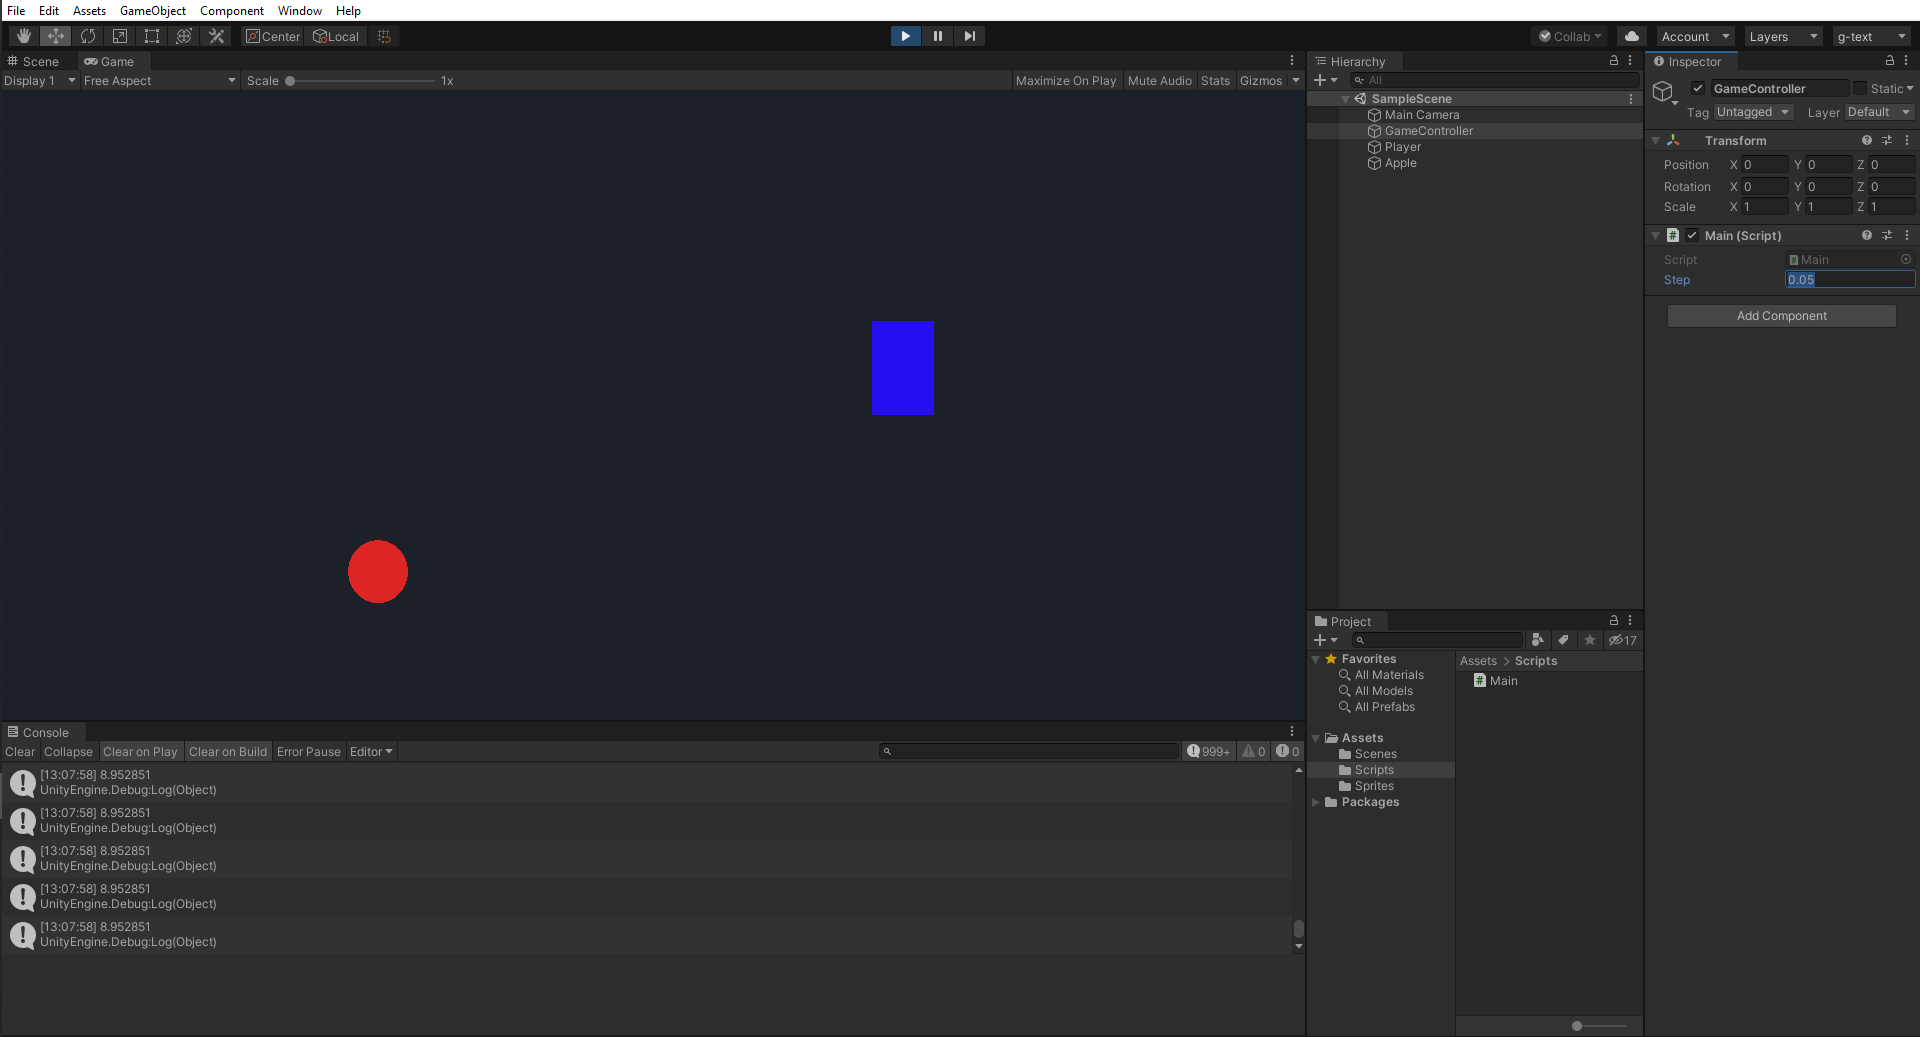The image size is (1920, 1037).
Task: Open g-text layout dropdown
Action: click(x=1872, y=36)
